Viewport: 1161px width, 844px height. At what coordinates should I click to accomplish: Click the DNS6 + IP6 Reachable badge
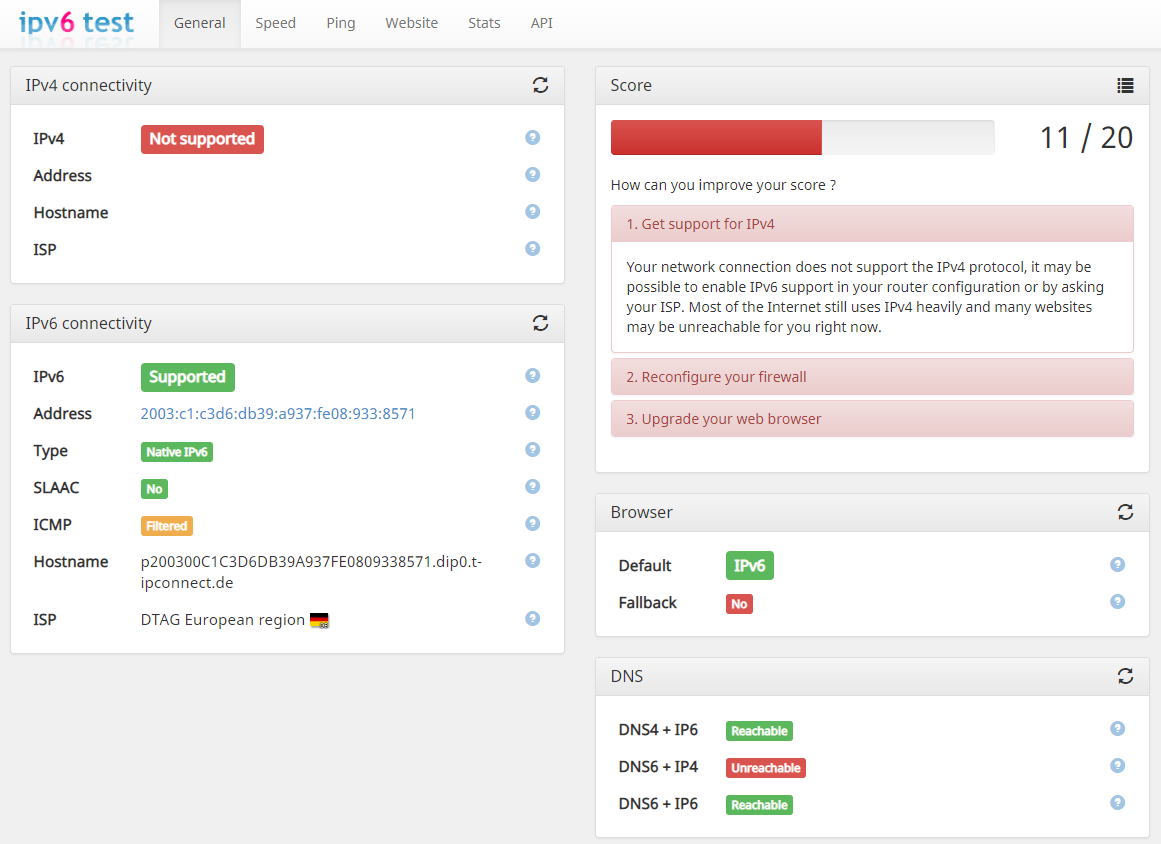click(x=759, y=806)
